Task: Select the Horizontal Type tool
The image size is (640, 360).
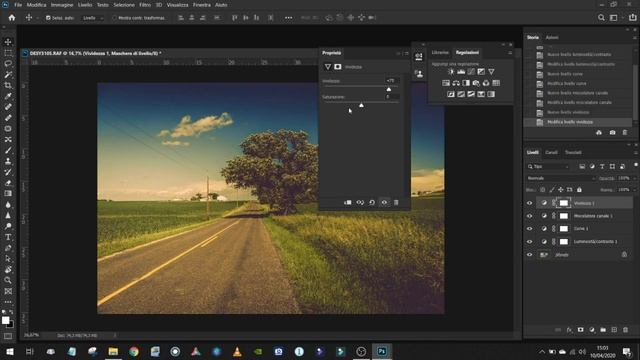Action: (x=8, y=237)
